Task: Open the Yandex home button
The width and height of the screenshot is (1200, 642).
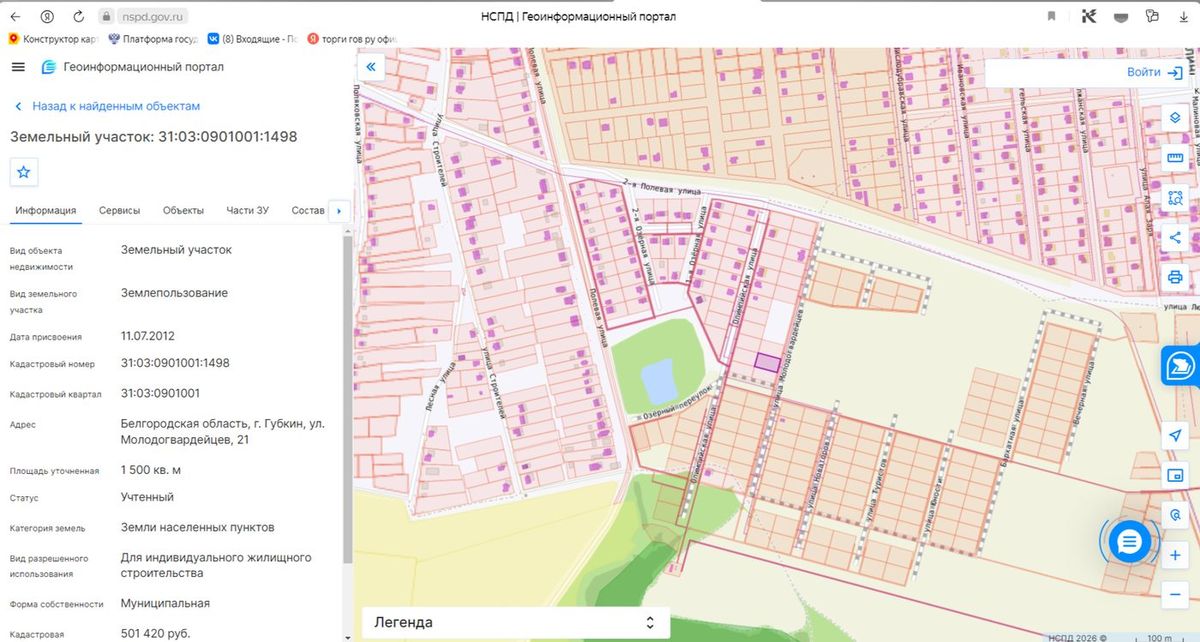Action: 47,17
